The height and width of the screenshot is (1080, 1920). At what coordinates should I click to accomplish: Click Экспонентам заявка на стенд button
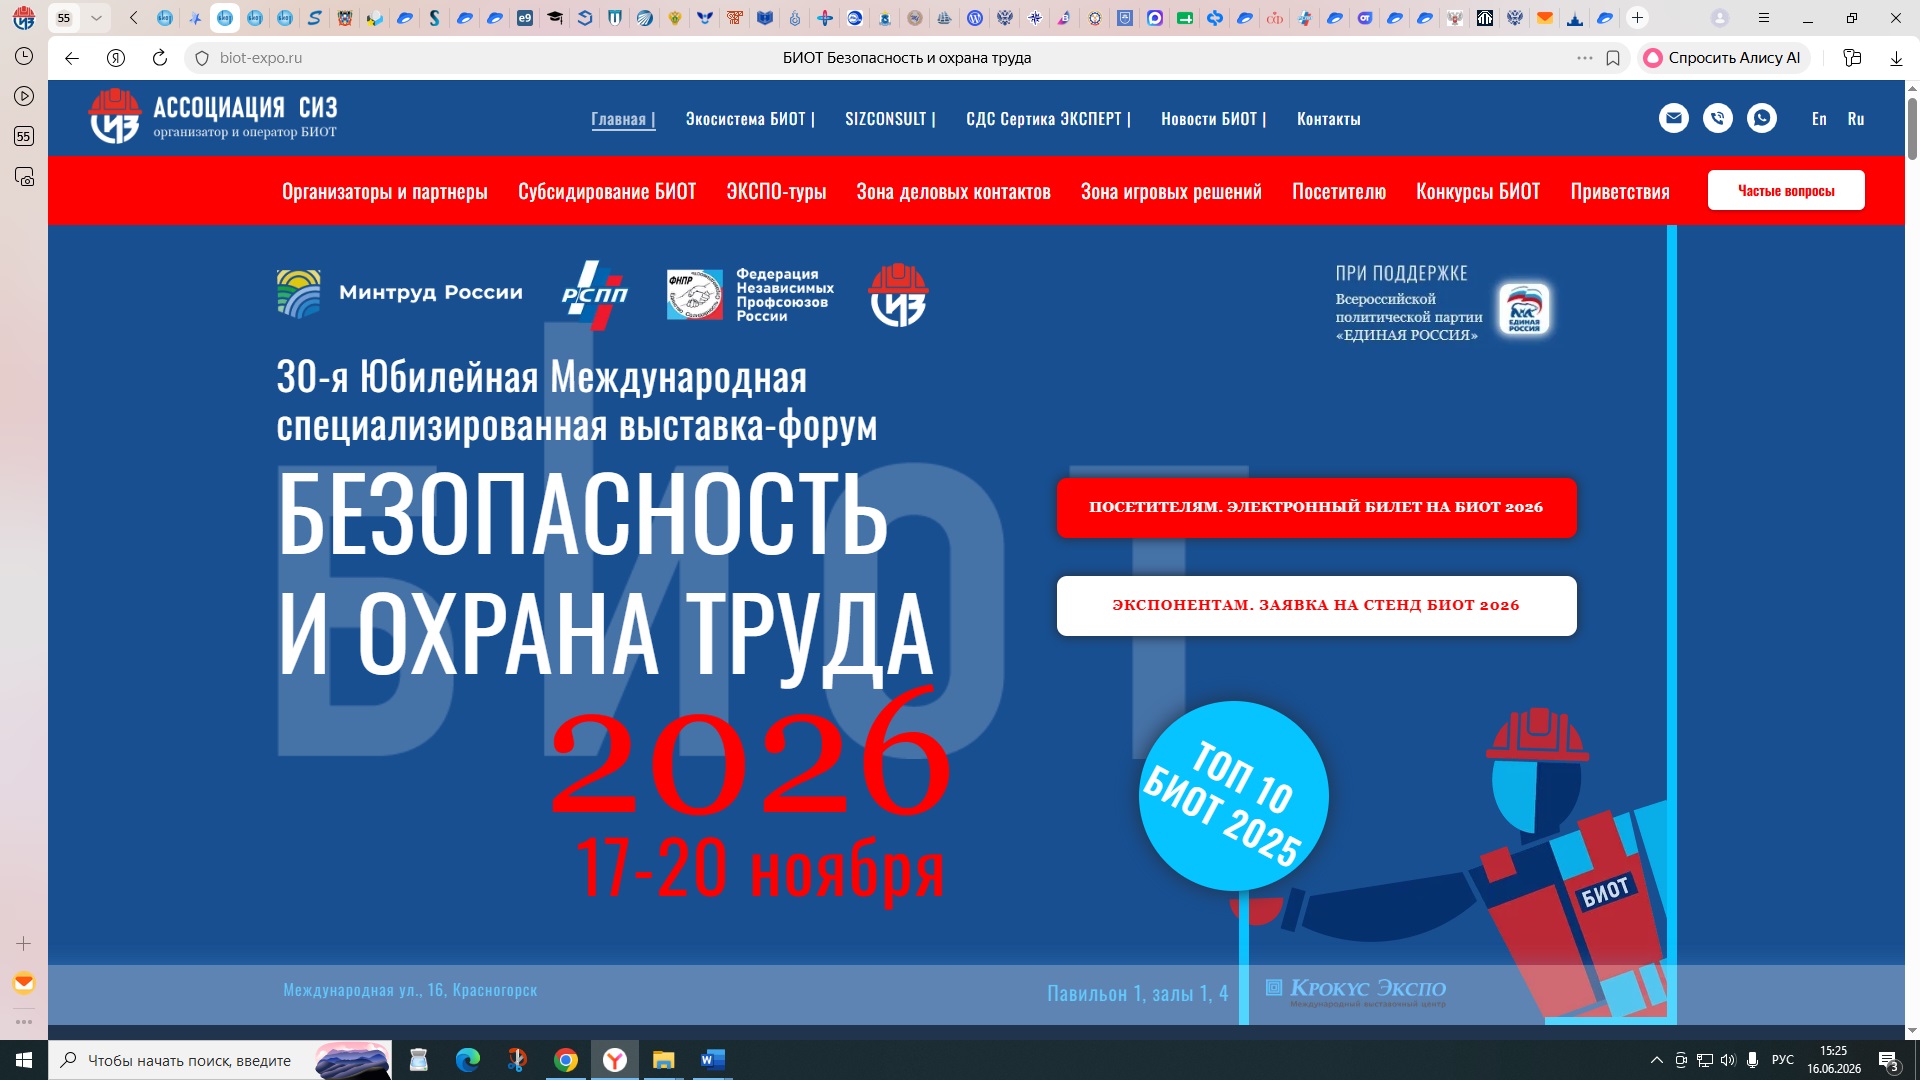[1316, 606]
